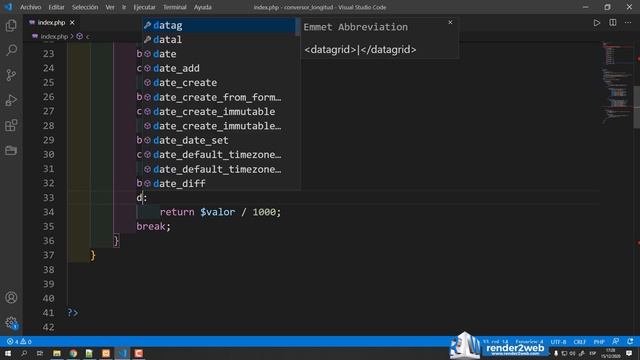Choose the 'date_create_from_form…' suggestion
The image size is (640, 360).
click(x=218, y=97)
